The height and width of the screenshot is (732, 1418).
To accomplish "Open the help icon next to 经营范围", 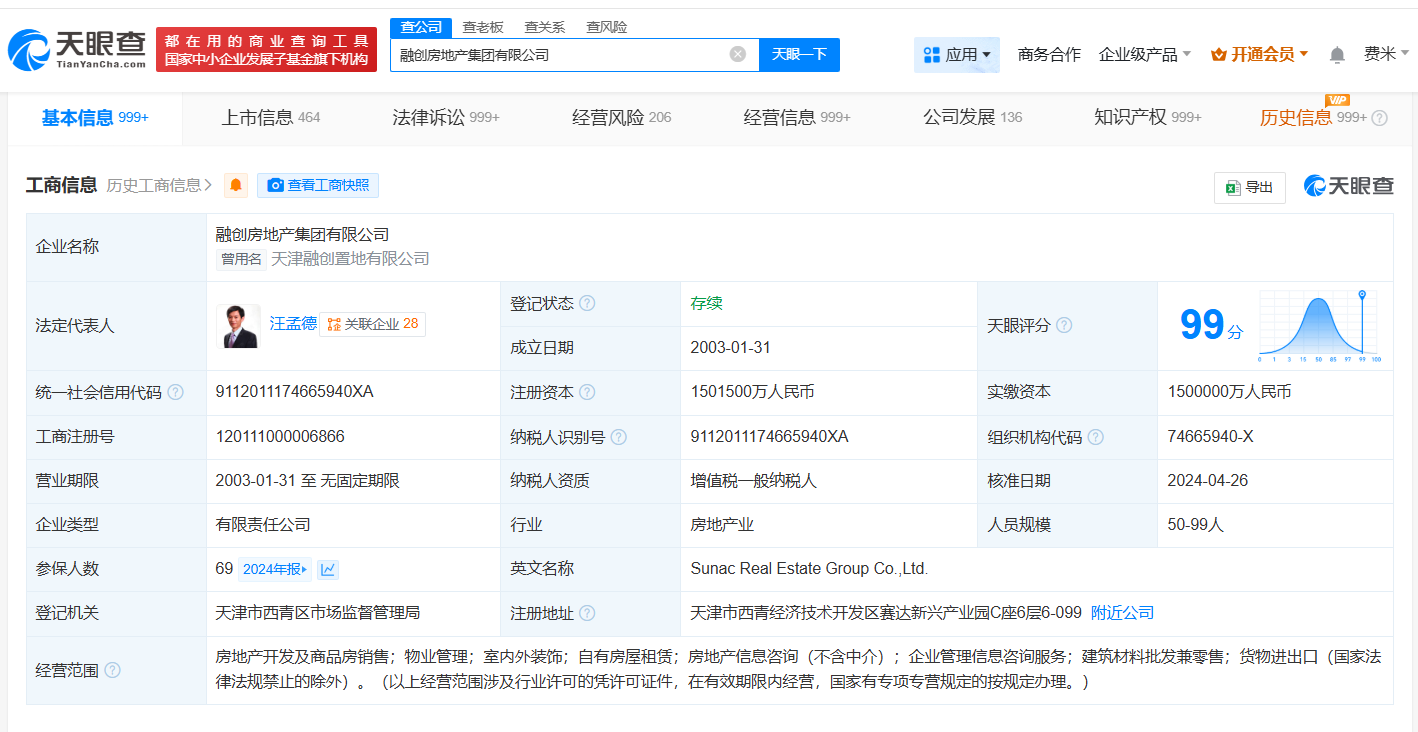I will pyautogui.click(x=112, y=670).
